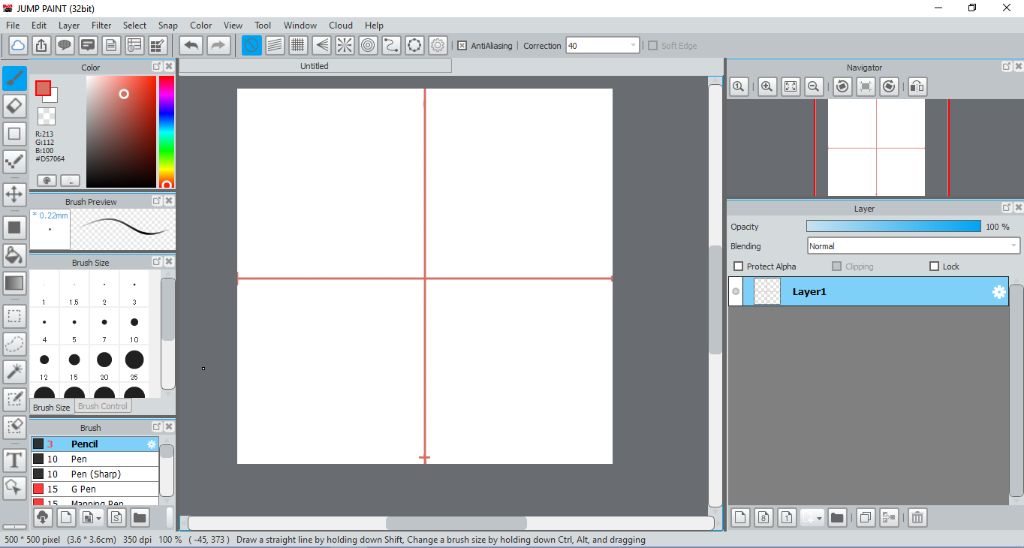This screenshot has width=1024, height=548.
Task: Enable the curve snap guide
Action: (x=391, y=45)
